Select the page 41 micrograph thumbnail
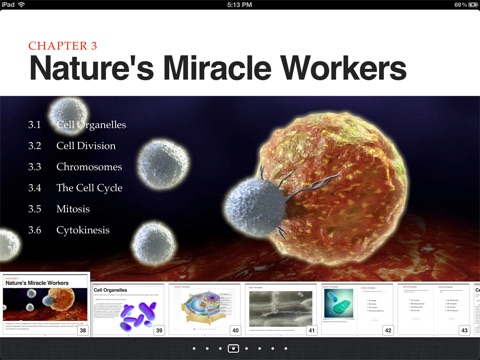The height and width of the screenshot is (360, 480). click(281, 309)
